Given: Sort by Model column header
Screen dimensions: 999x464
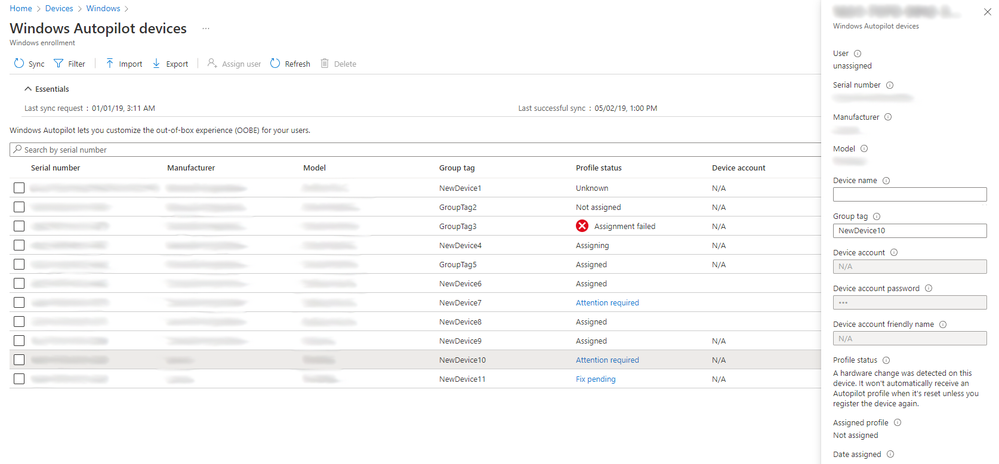Looking at the screenshot, I should tap(315, 168).
